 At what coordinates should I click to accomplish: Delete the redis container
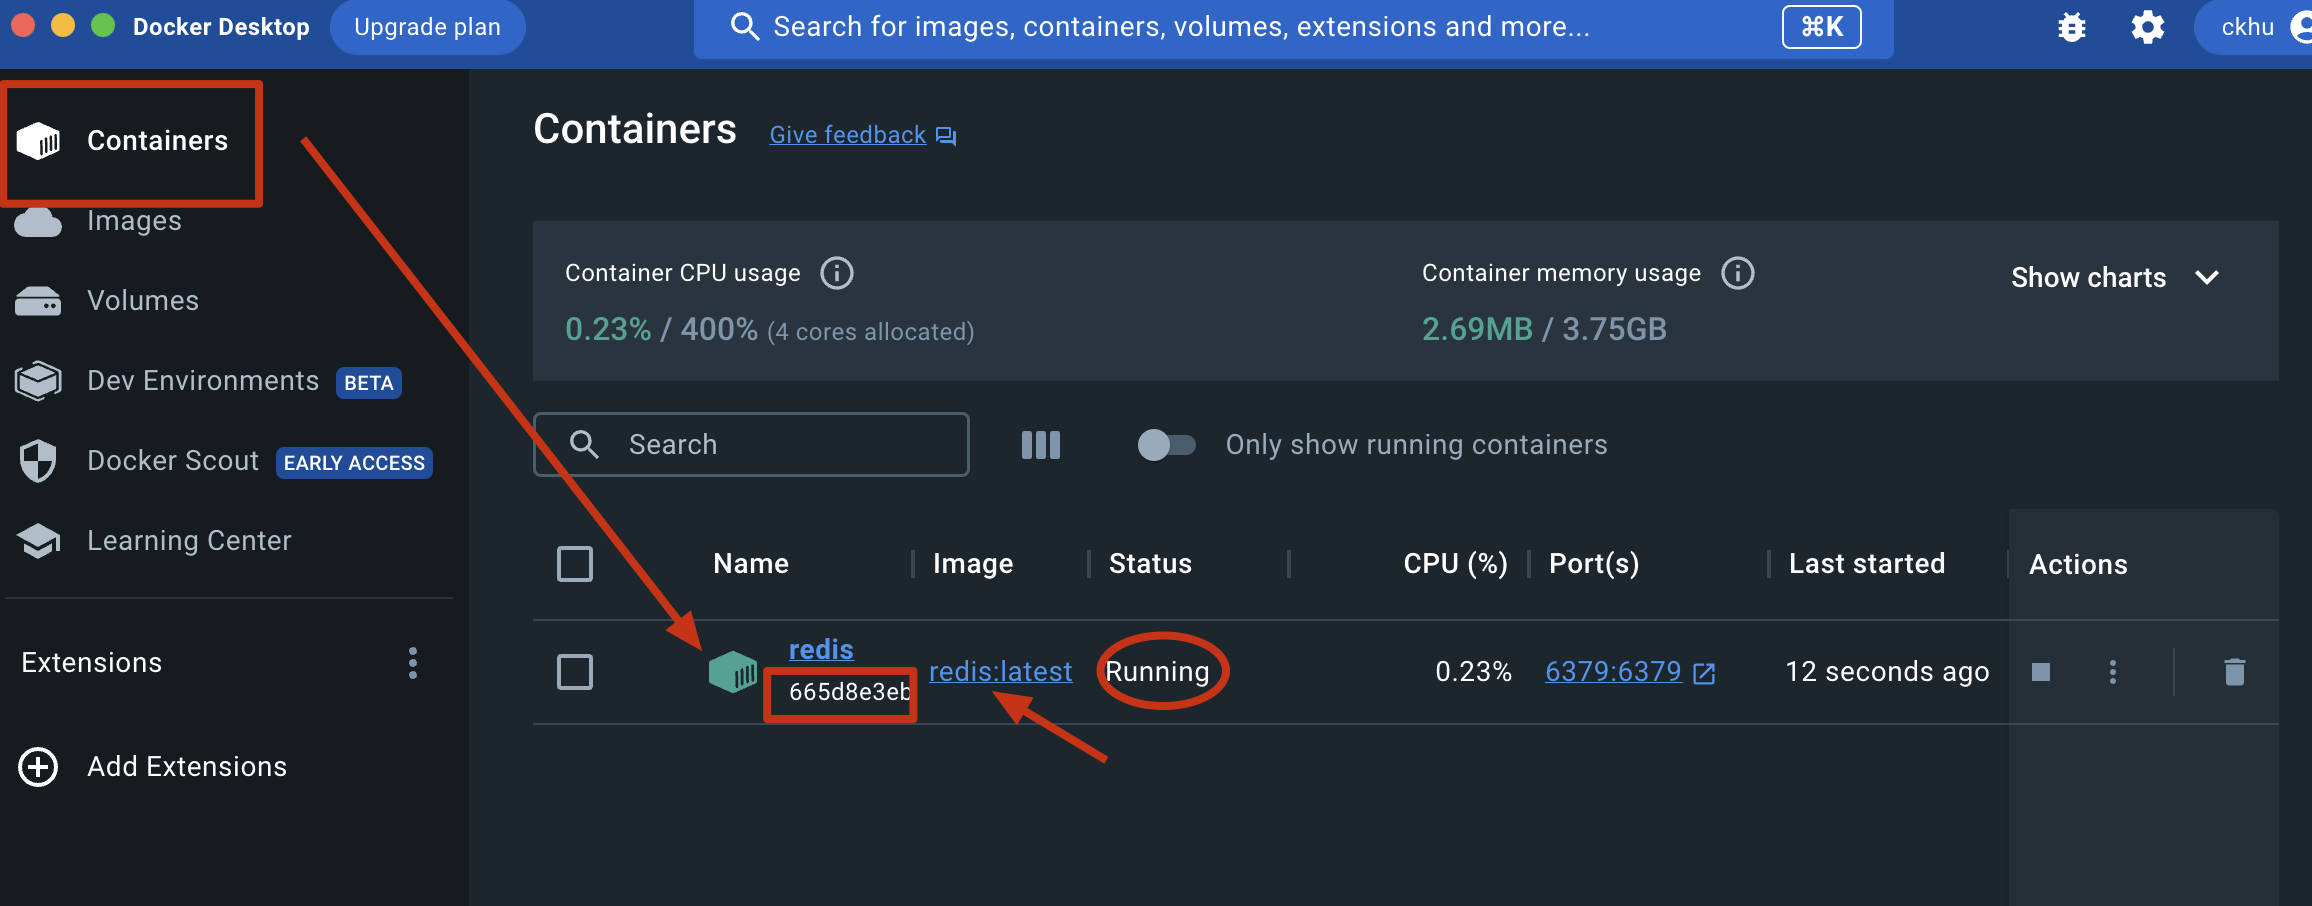(2235, 672)
